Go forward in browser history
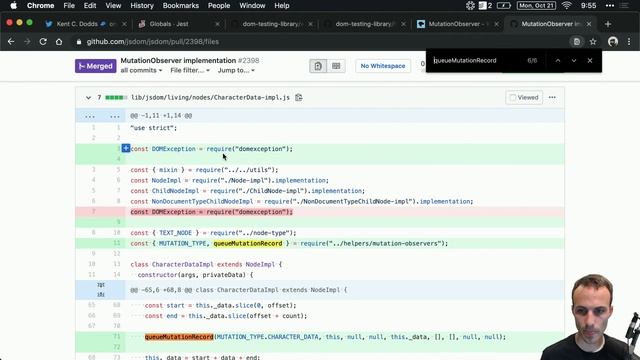The width and height of the screenshot is (640, 360). 27,42
